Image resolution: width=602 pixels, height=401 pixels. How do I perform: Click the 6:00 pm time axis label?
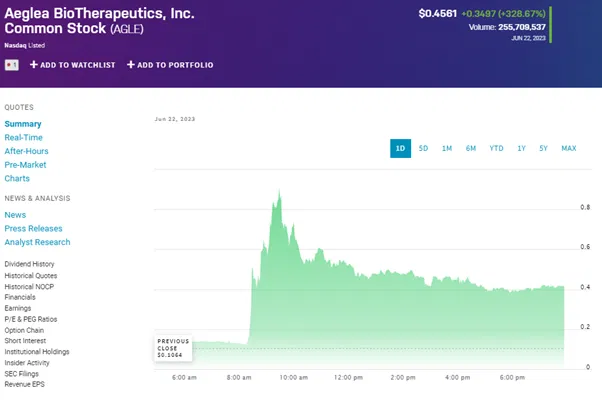[512, 378]
